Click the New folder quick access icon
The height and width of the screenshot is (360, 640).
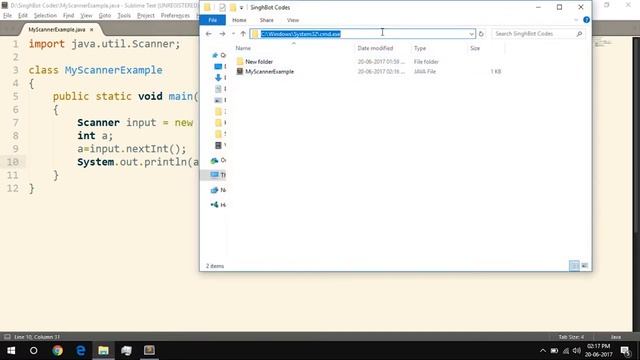(233, 7)
